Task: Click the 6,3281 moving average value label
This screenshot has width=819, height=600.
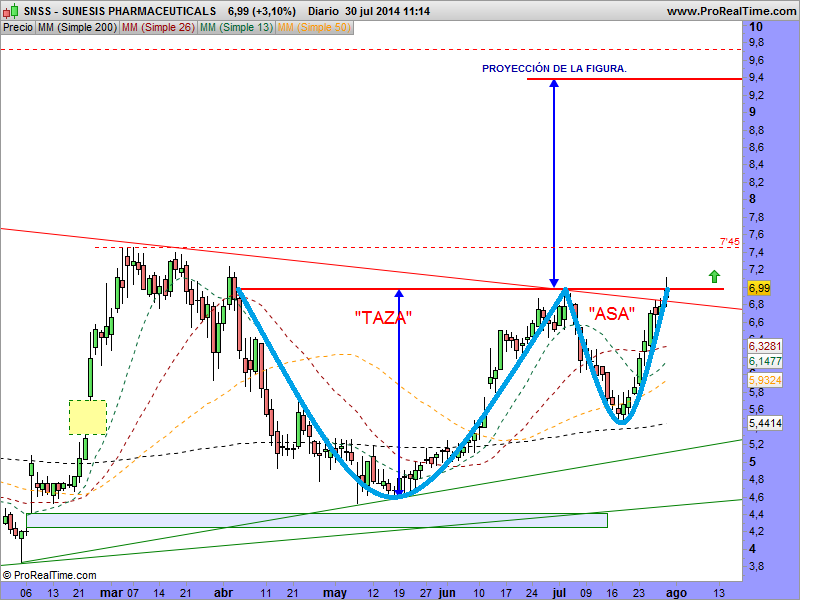Action: [x=765, y=346]
